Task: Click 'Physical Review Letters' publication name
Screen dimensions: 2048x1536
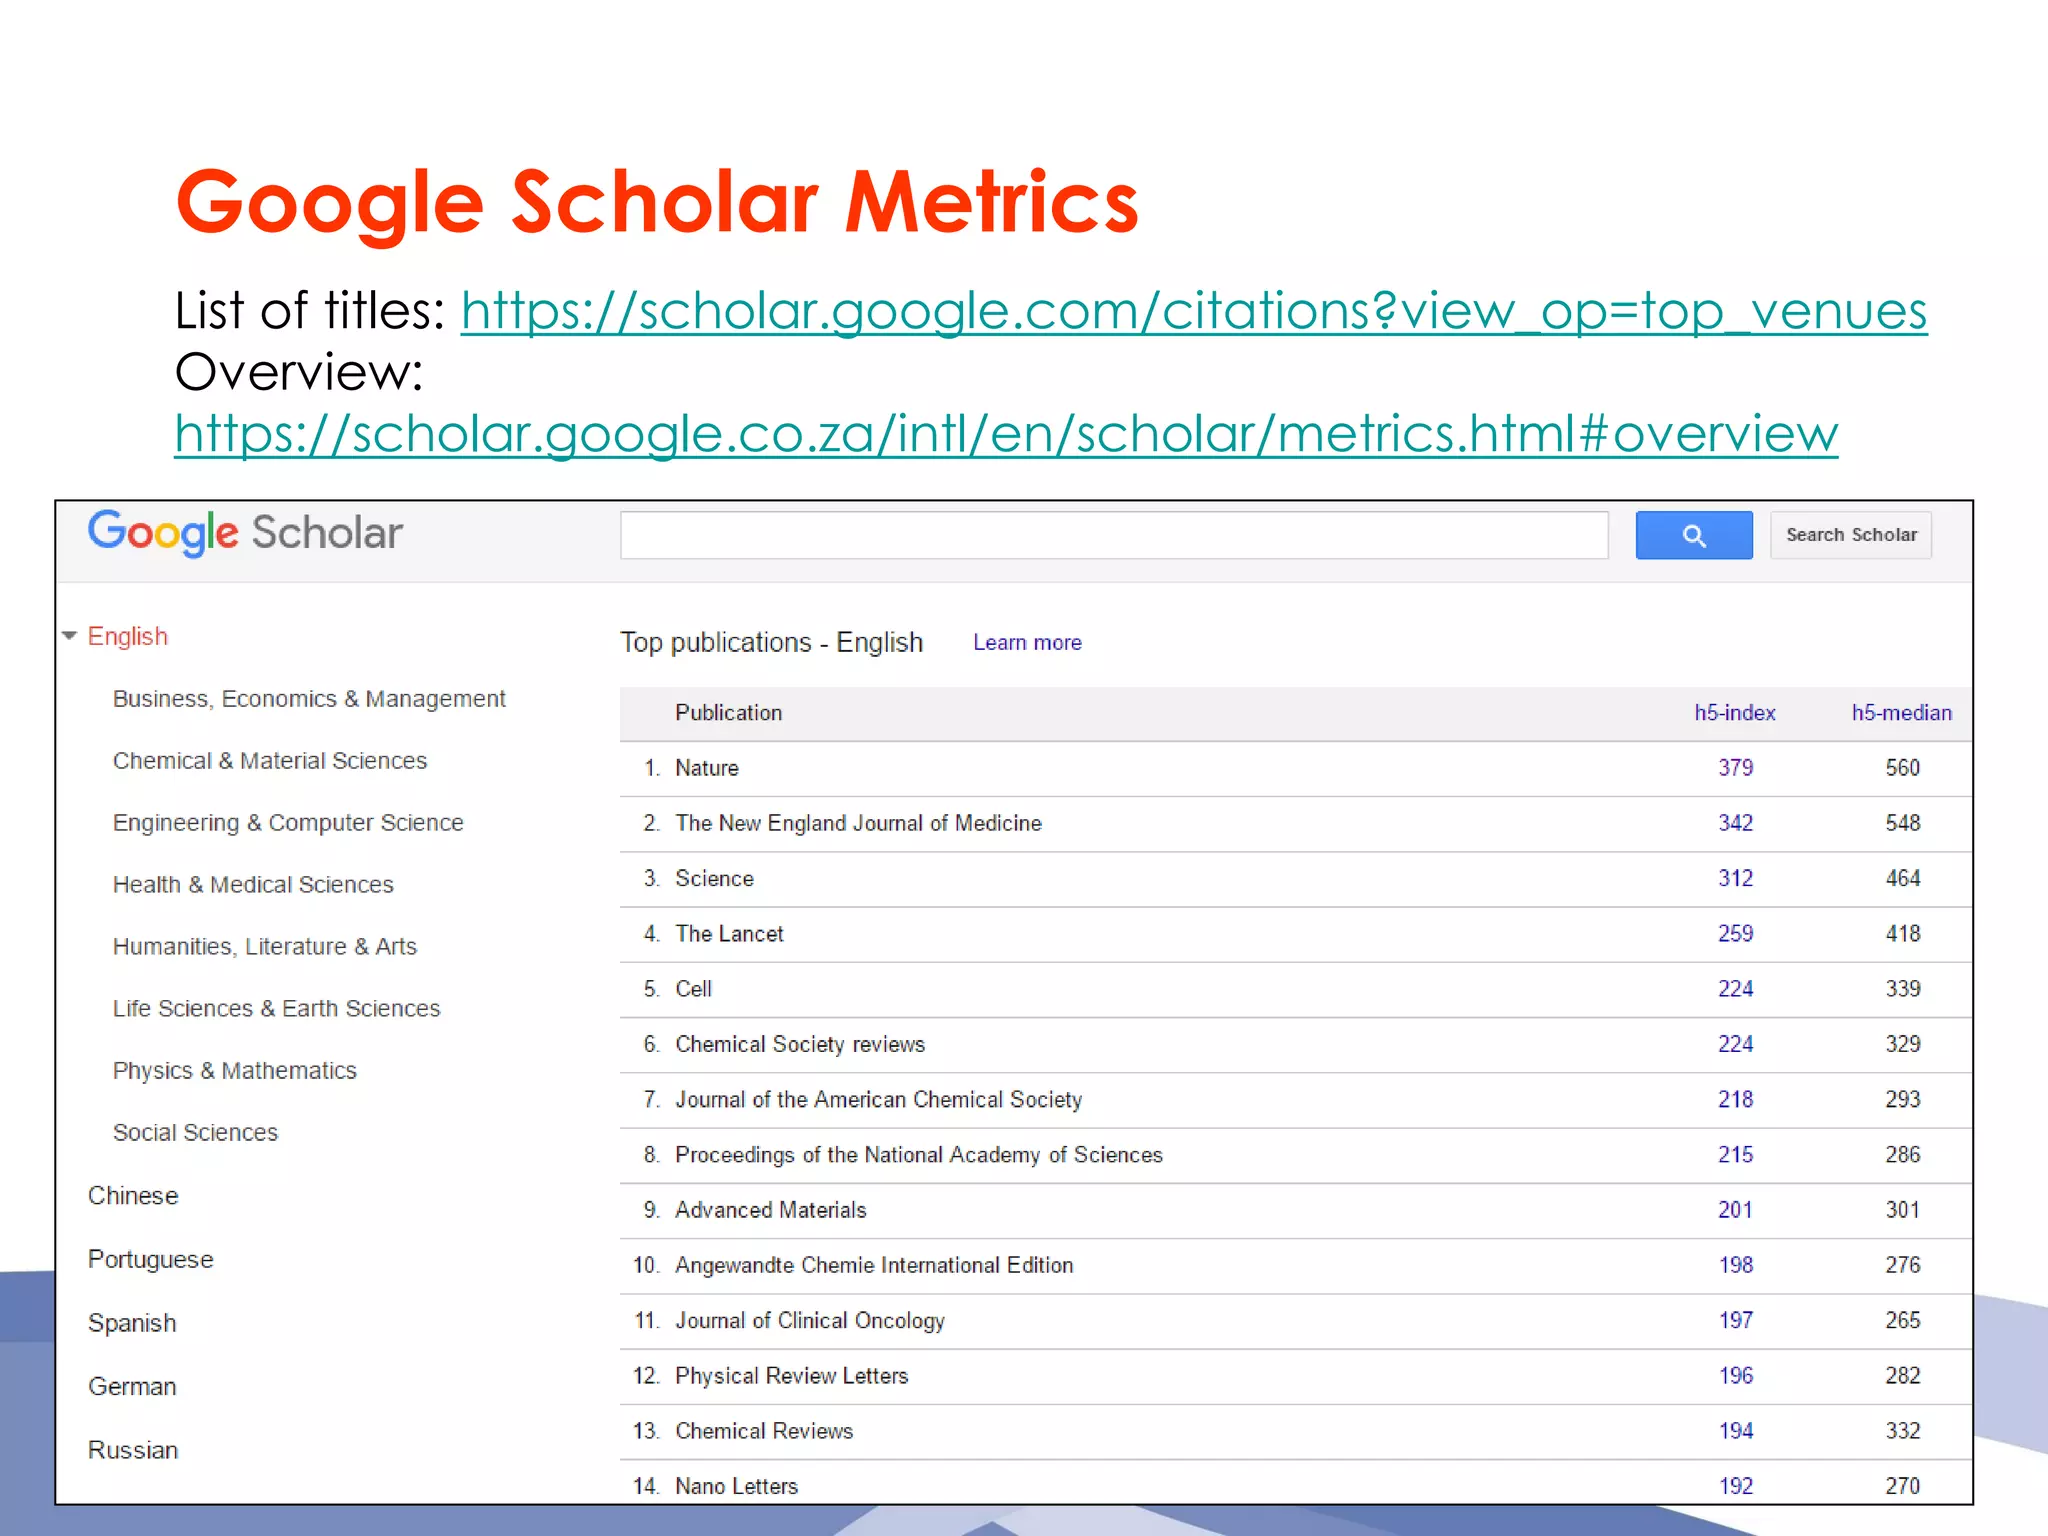Action: tap(791, 1376)
